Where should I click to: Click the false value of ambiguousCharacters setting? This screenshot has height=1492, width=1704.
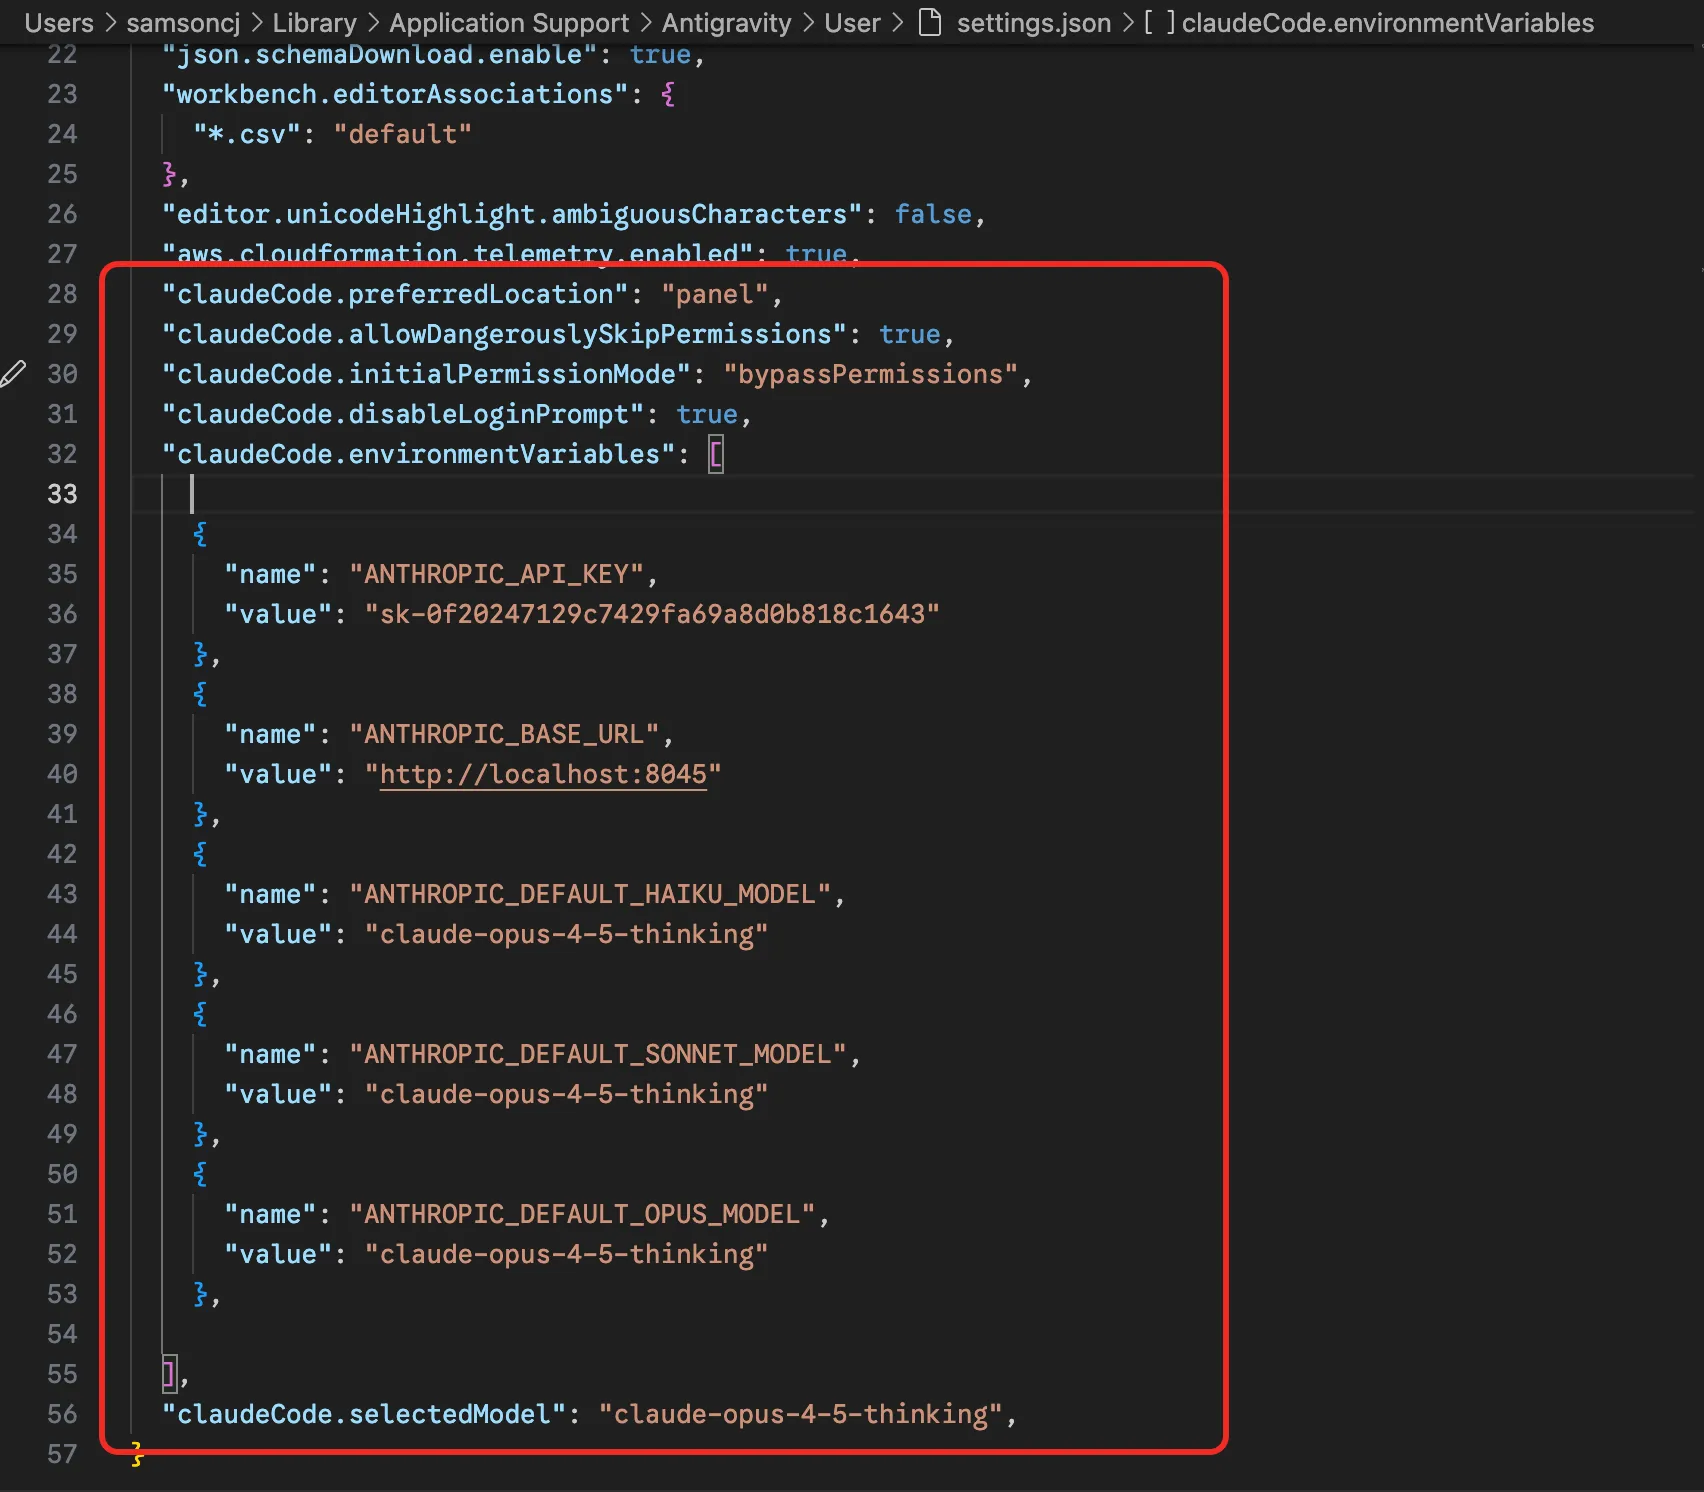click(933, 214)
